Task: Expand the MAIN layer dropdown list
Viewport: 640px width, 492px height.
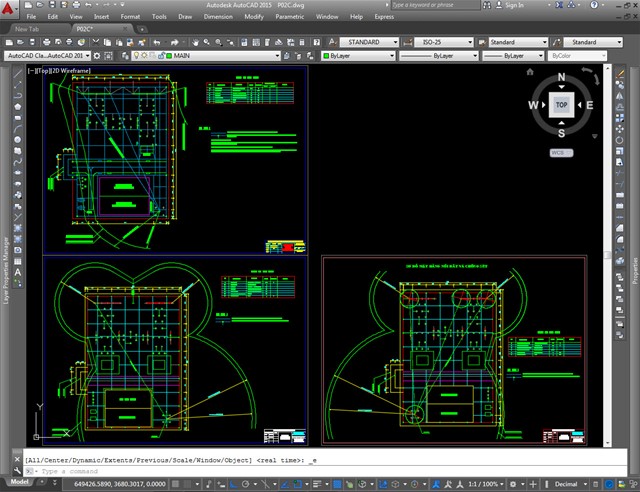Action: click(x=278, y=56)
